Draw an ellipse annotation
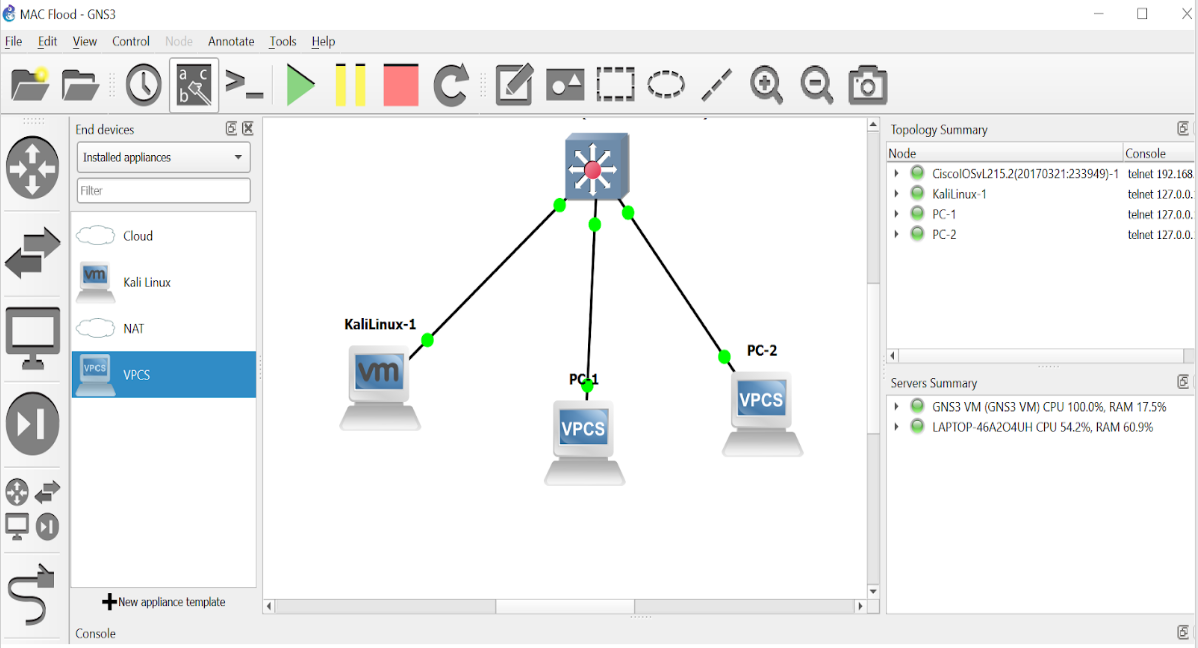Image resolution: width=1198 pixels, height=648 pixels. [665, 85]
